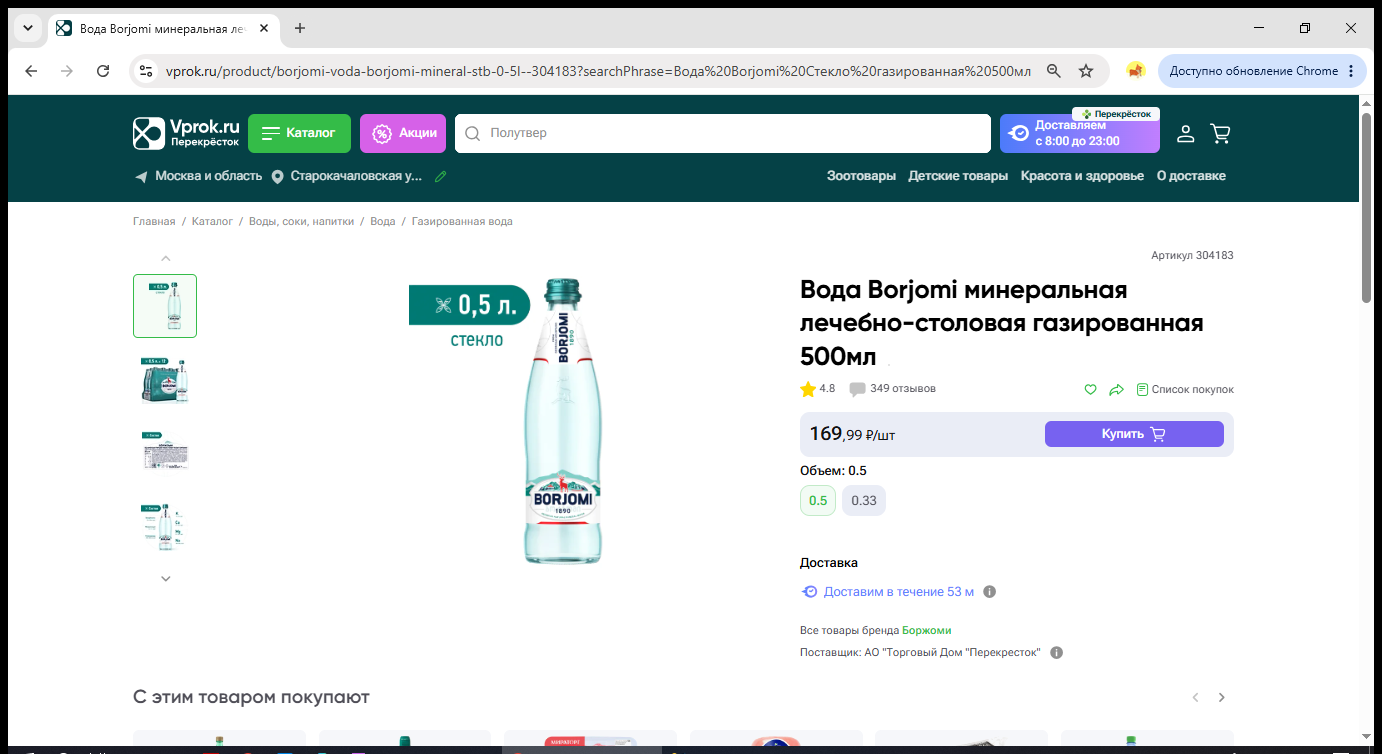This screenshot has height=754, width=1382.
Task: Open Зоотовары section
Action: click(861, 176)
